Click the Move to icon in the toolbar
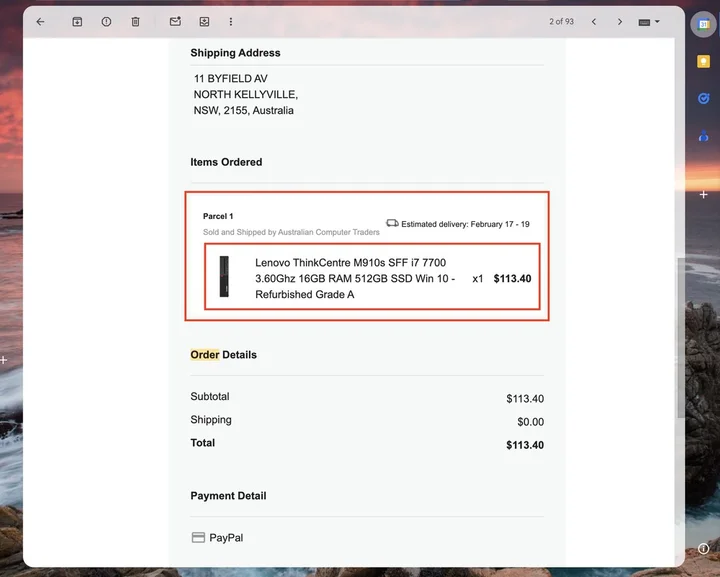The width and height of the screenshot is (720, 577). coord(204,22)
